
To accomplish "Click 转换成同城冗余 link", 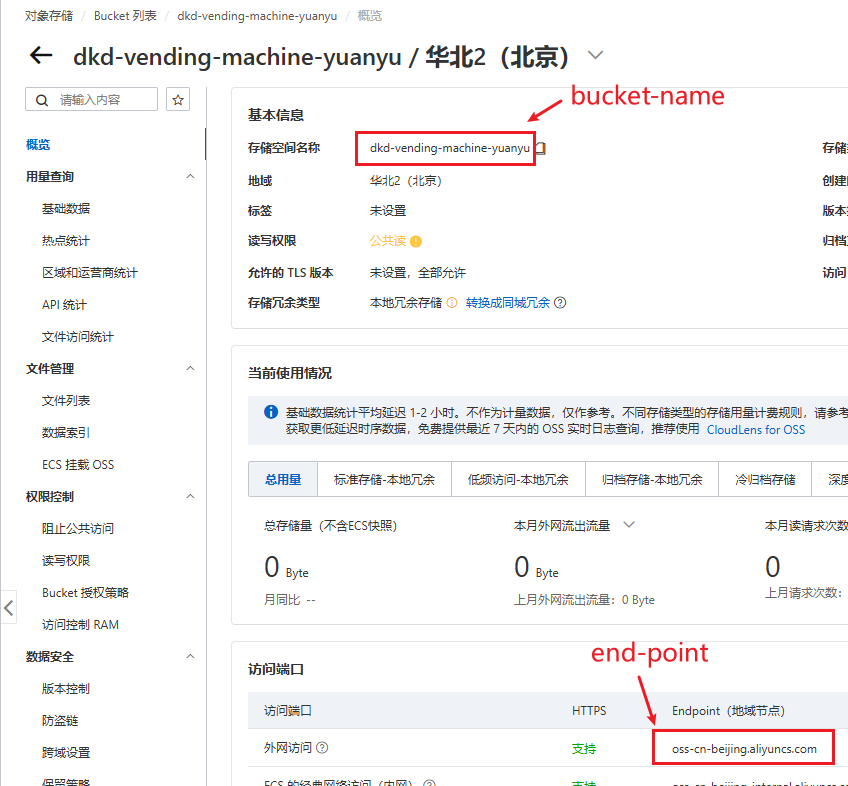I will point(507,303).
